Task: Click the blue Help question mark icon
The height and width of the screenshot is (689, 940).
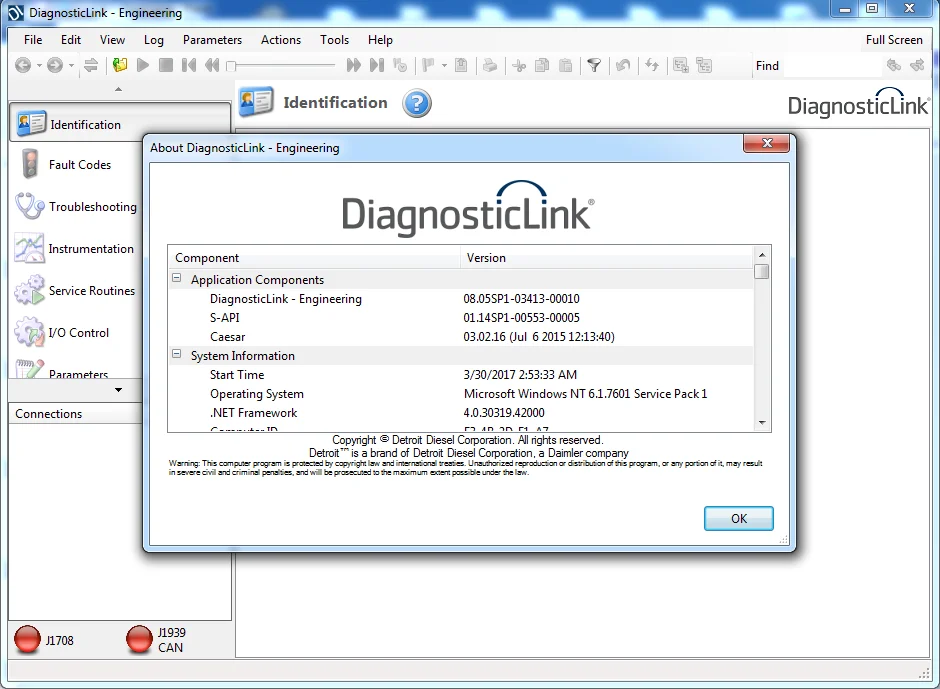Action: pos(417,103)
